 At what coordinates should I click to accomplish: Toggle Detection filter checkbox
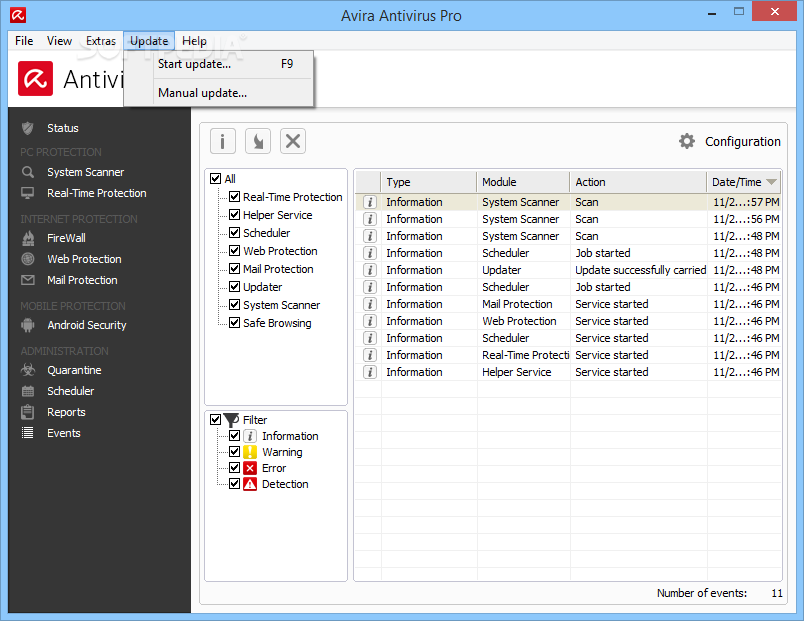pyautogui.click(x=234, y=484)
